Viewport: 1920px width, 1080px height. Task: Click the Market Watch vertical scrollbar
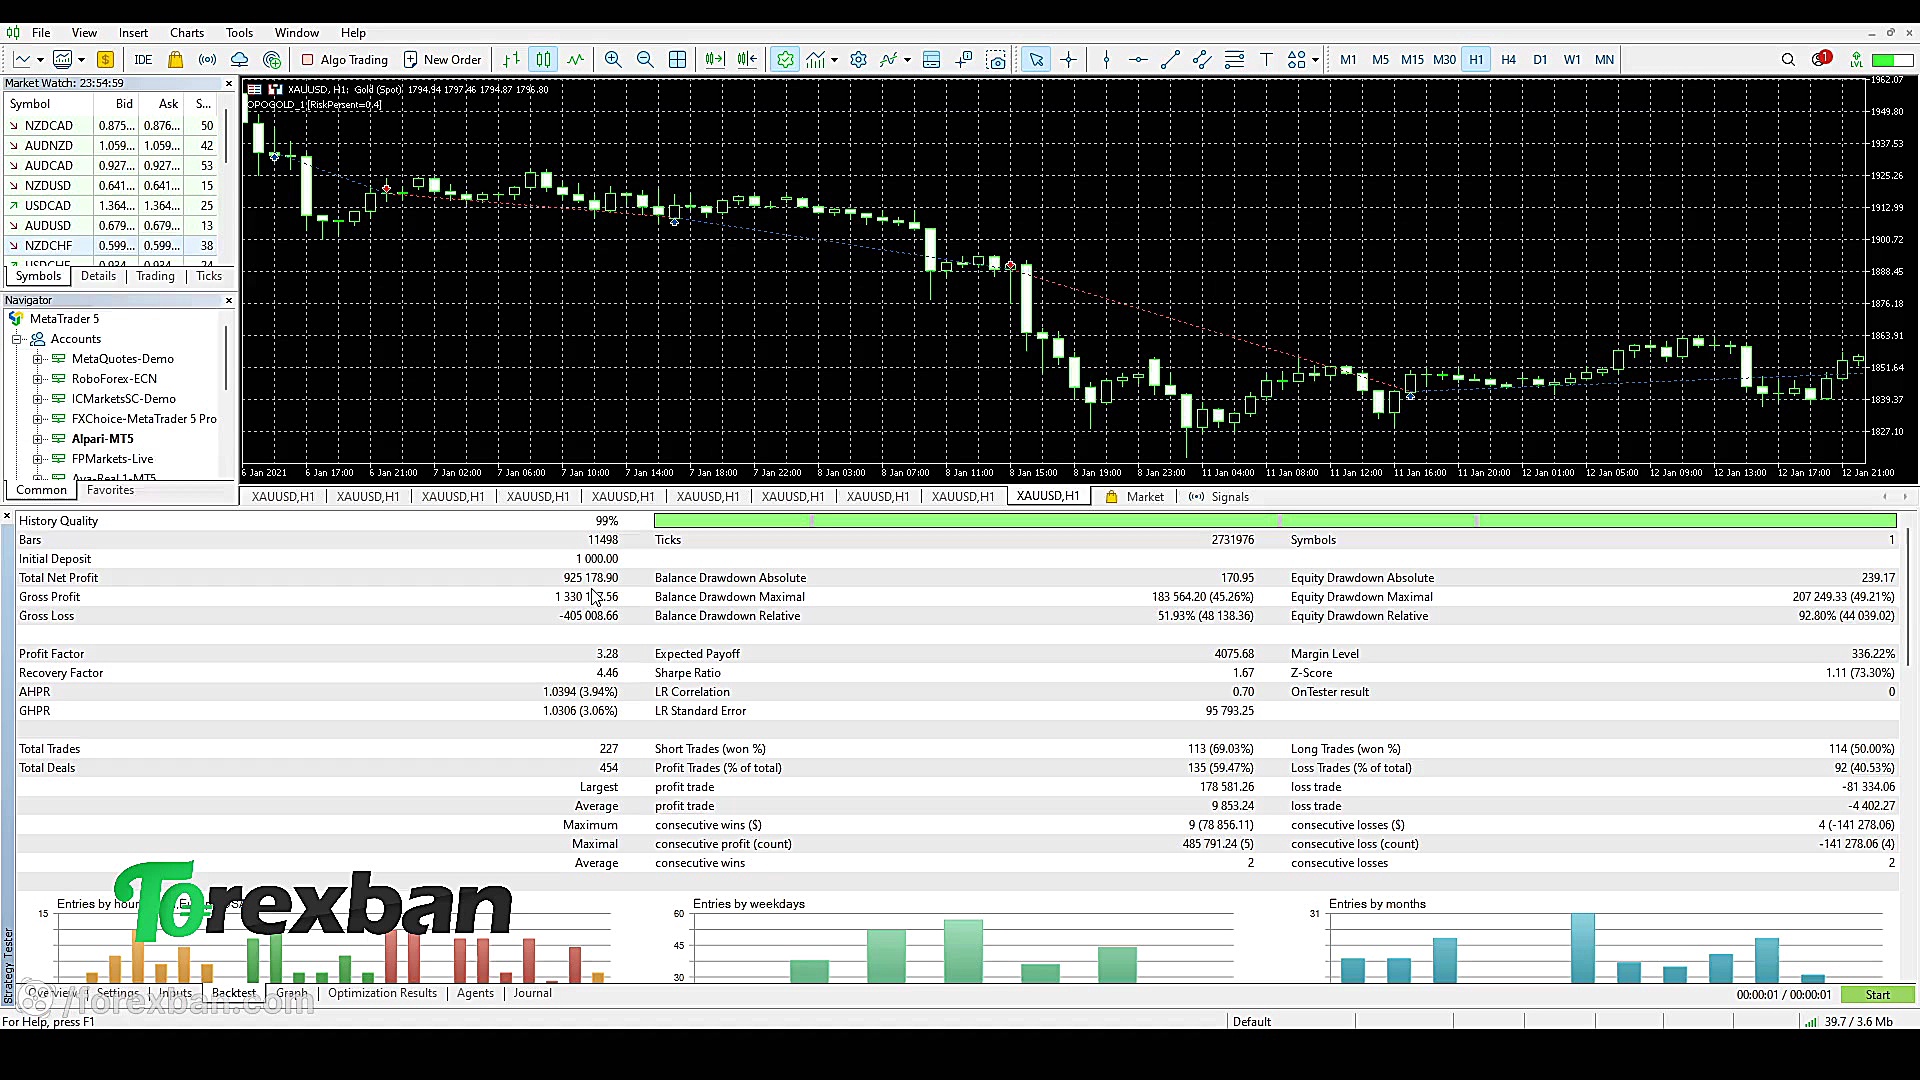point(227,138)
